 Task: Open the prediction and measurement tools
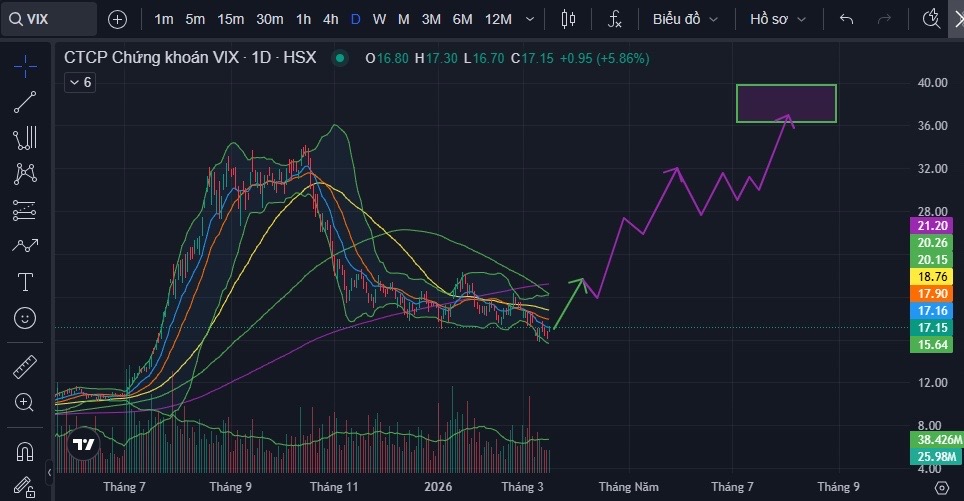point(25,210)
